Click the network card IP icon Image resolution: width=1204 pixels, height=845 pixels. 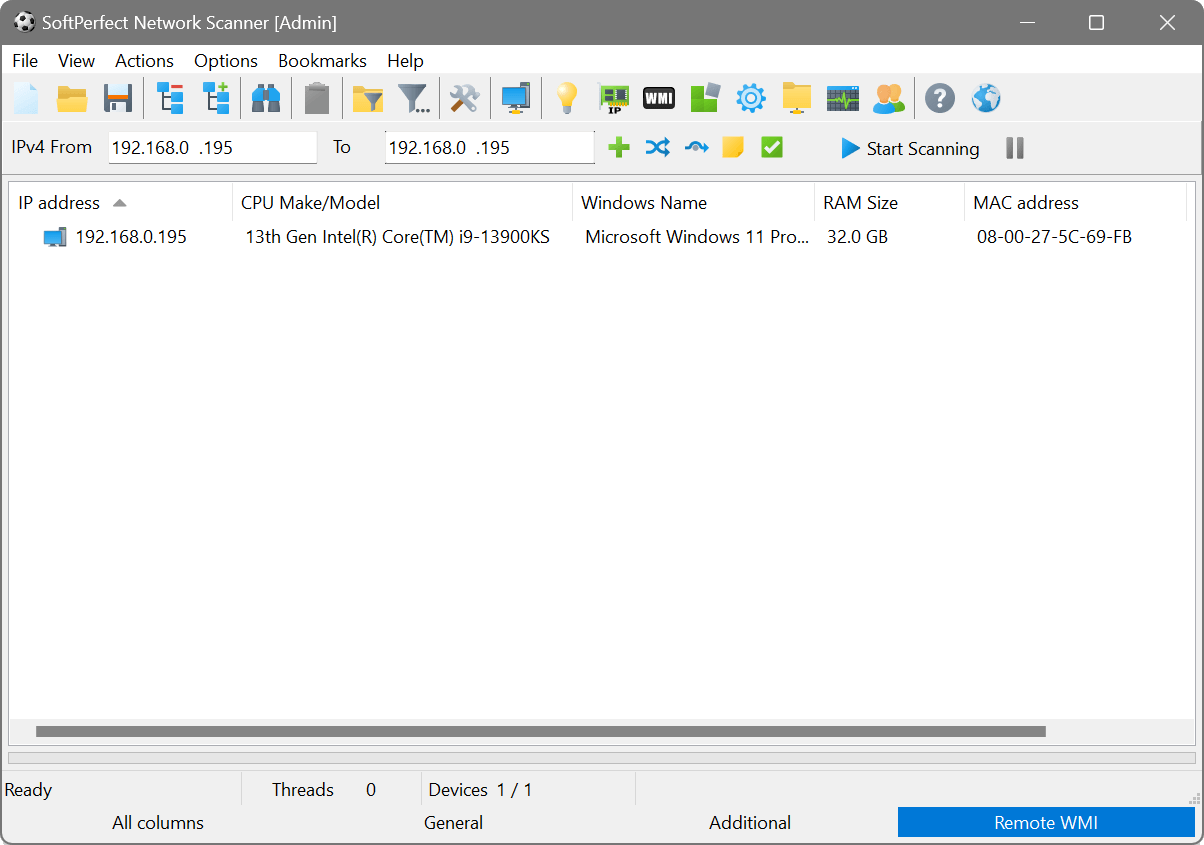(x=613, y=98)
